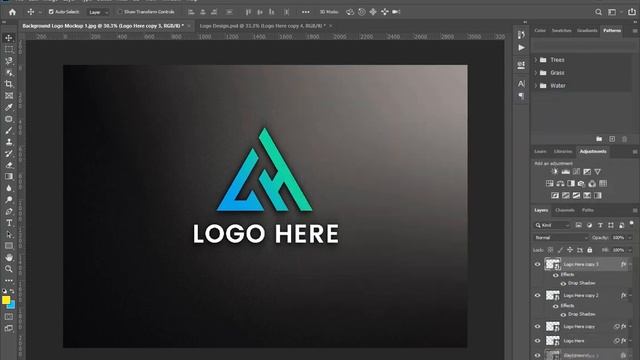This screenshot has height=360, width=640.
Task: Select the Zoom tool in toolbar
Action: (9, 269)
